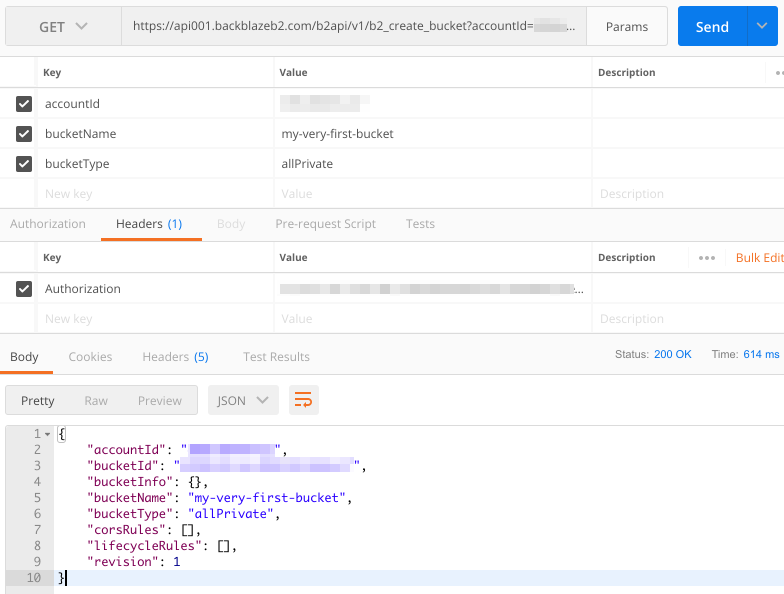Image resolution: width=784 pixels, height=594 pixels.
Task: Click the Authorization header key cell
Action: coord(156,288)
